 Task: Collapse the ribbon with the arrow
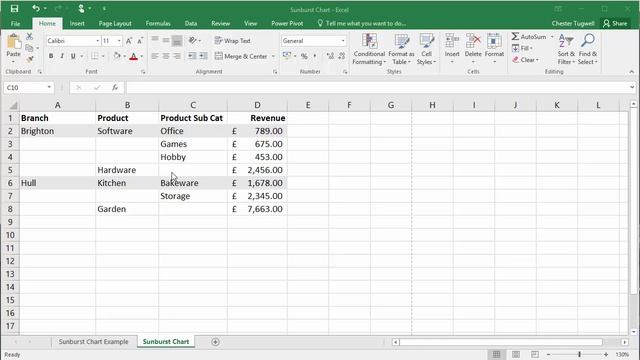(x=632, y=72)
